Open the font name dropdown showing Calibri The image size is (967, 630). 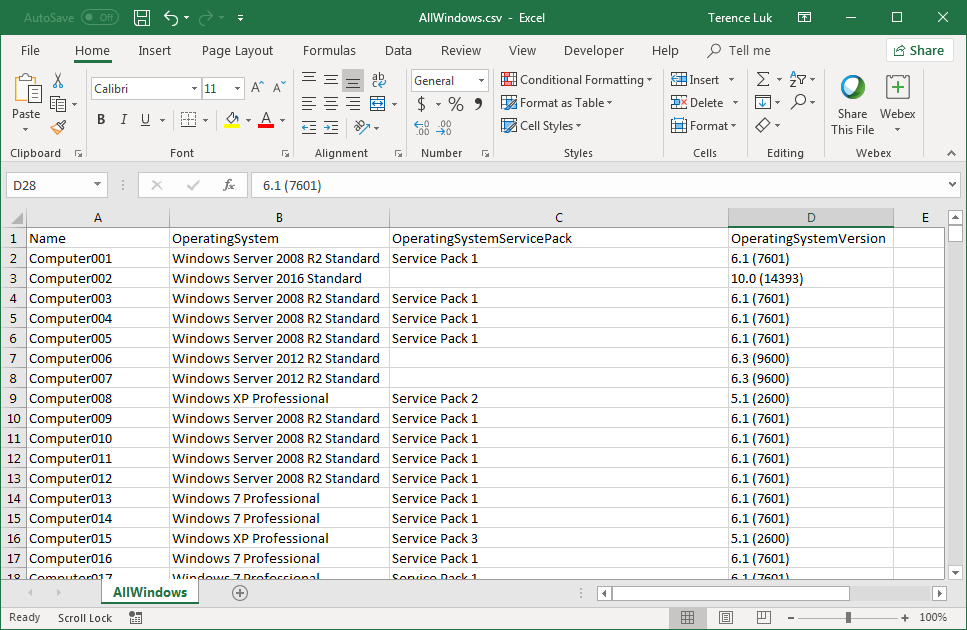[x=194, y=89]
